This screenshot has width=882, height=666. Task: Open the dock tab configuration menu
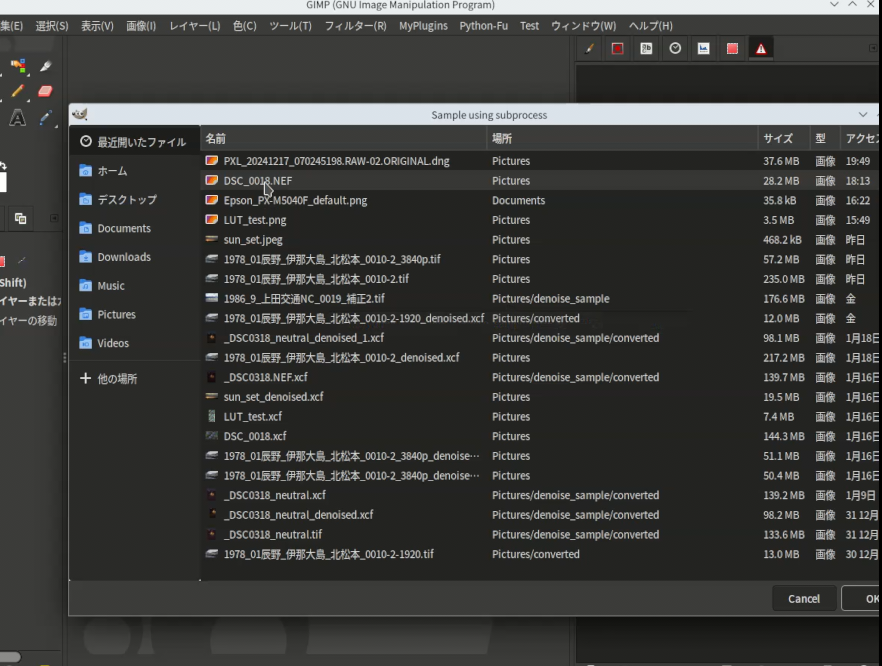click(873, 48)
